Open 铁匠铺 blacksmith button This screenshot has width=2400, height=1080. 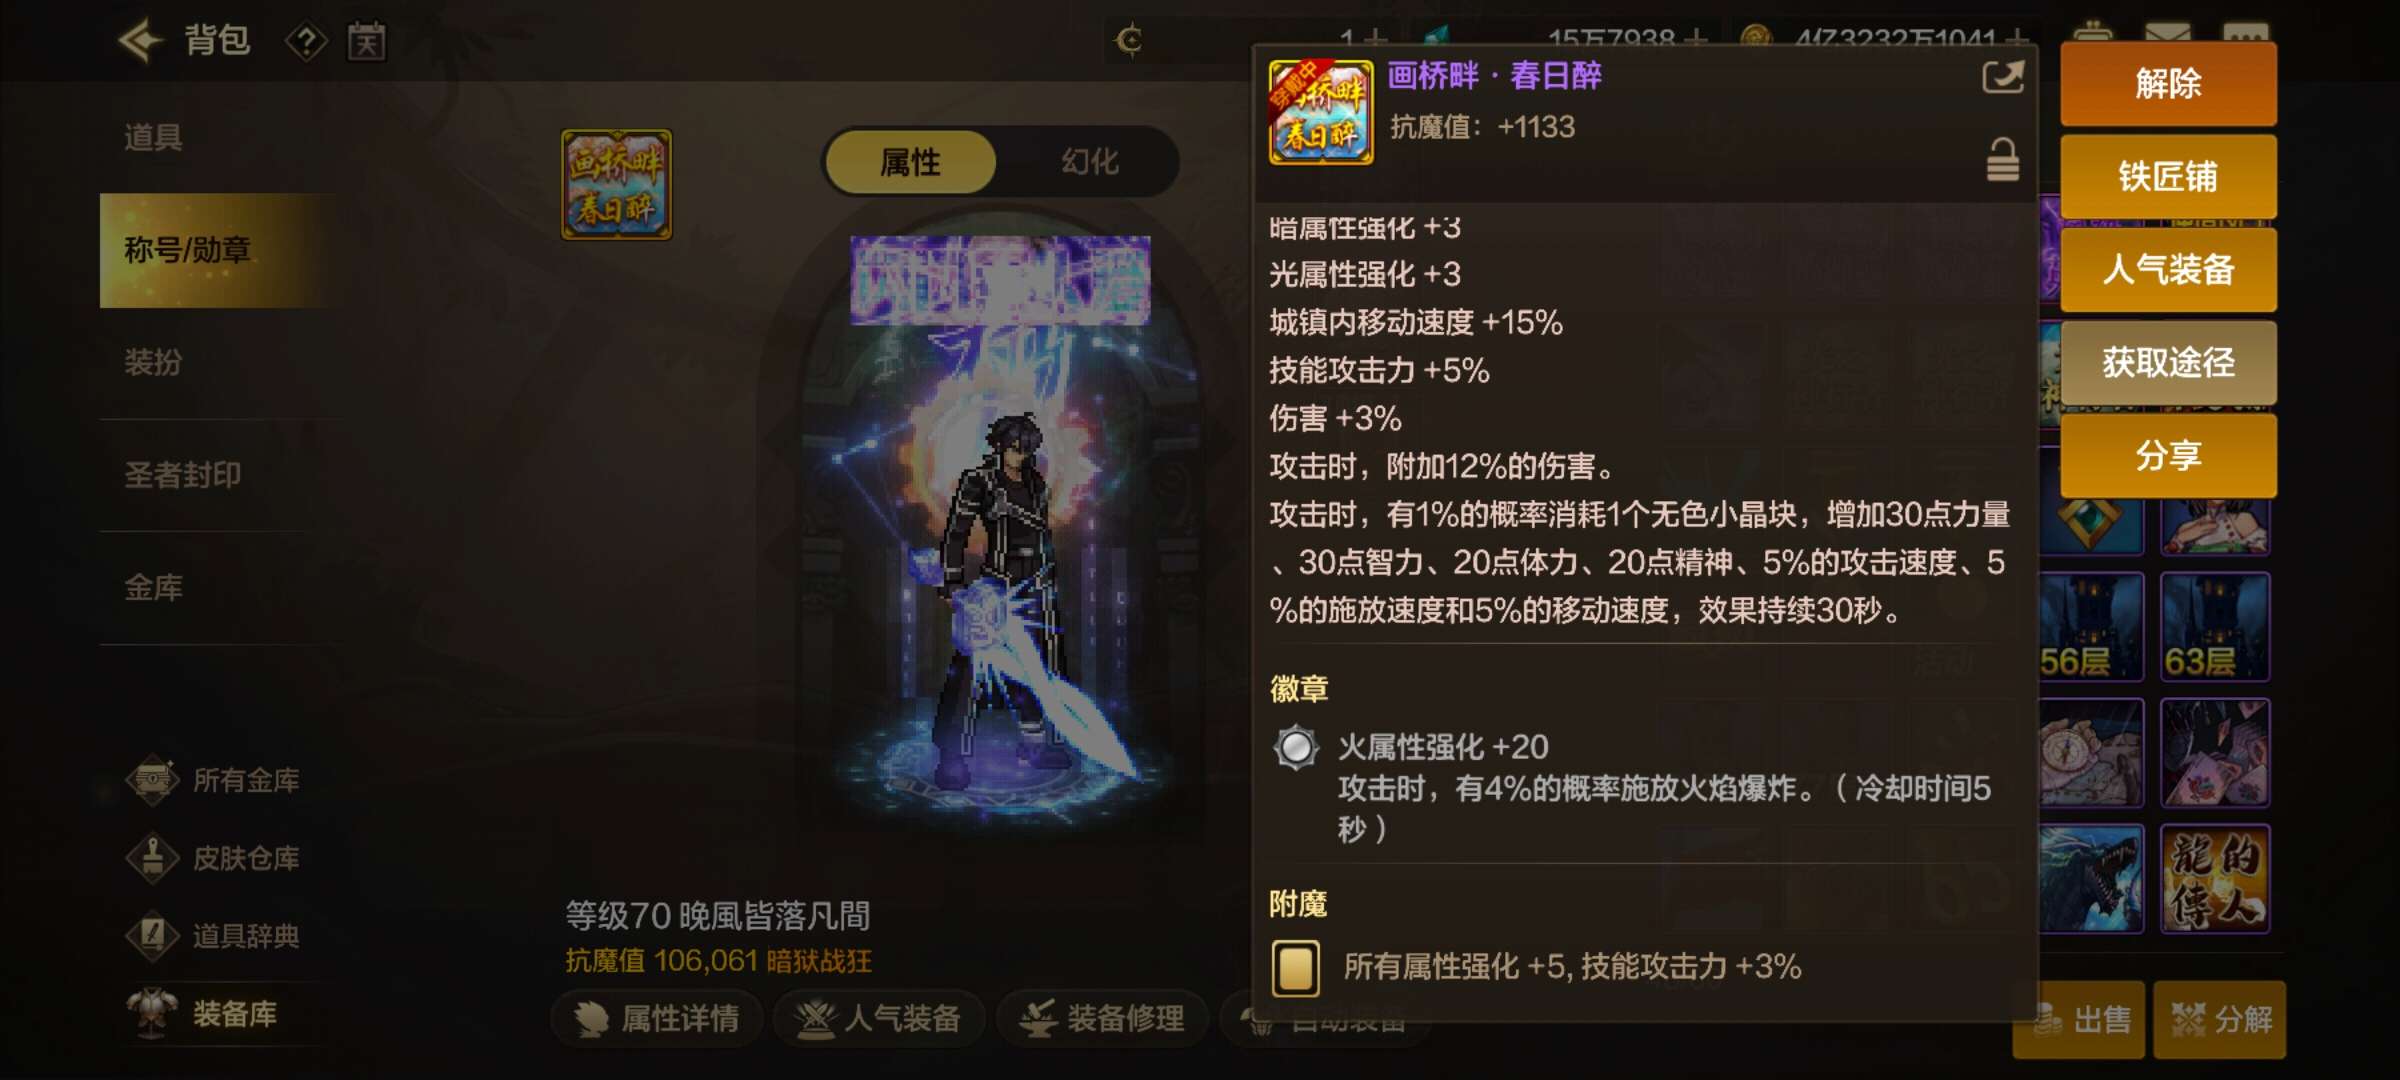2168,177
